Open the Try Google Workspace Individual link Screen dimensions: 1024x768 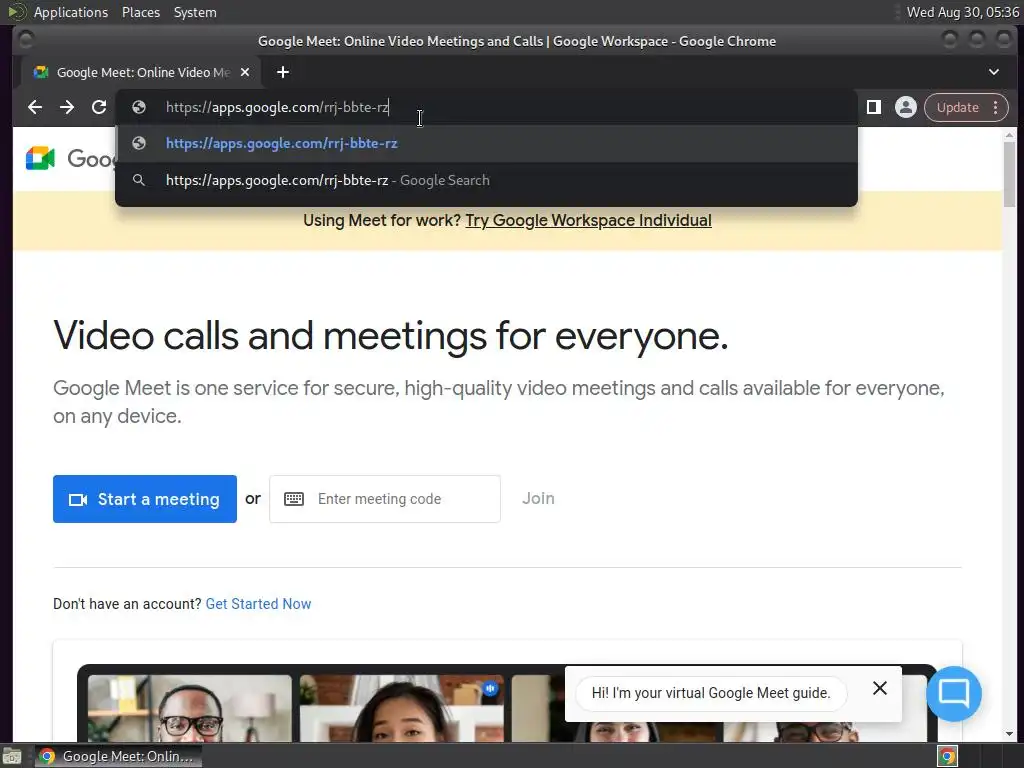click(588, 221)
